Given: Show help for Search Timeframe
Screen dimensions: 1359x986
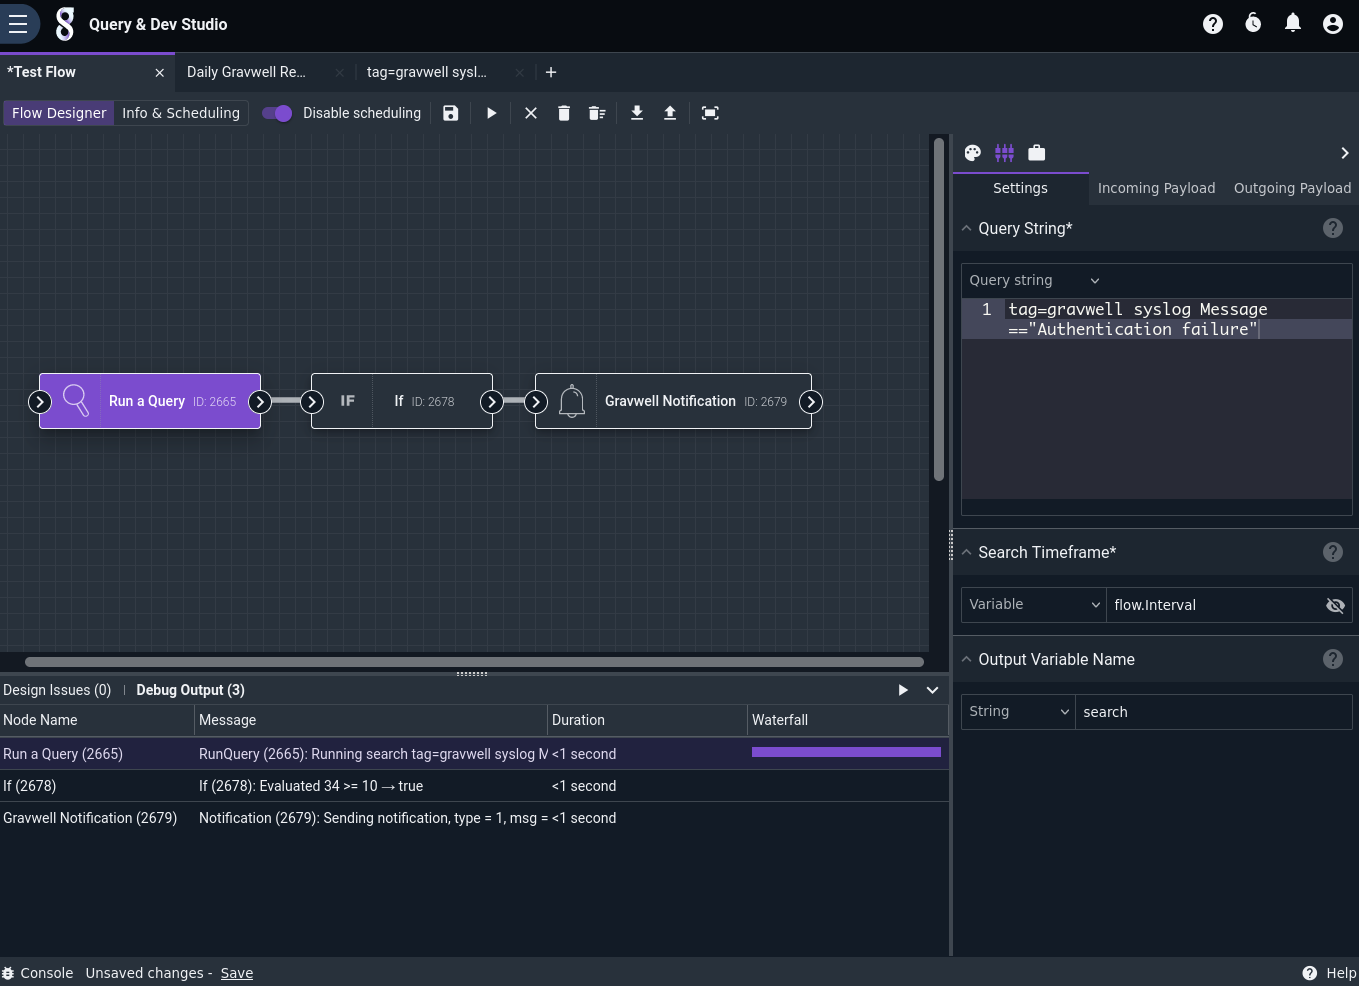Looking at the screenshot, I should coord(1333,552).
